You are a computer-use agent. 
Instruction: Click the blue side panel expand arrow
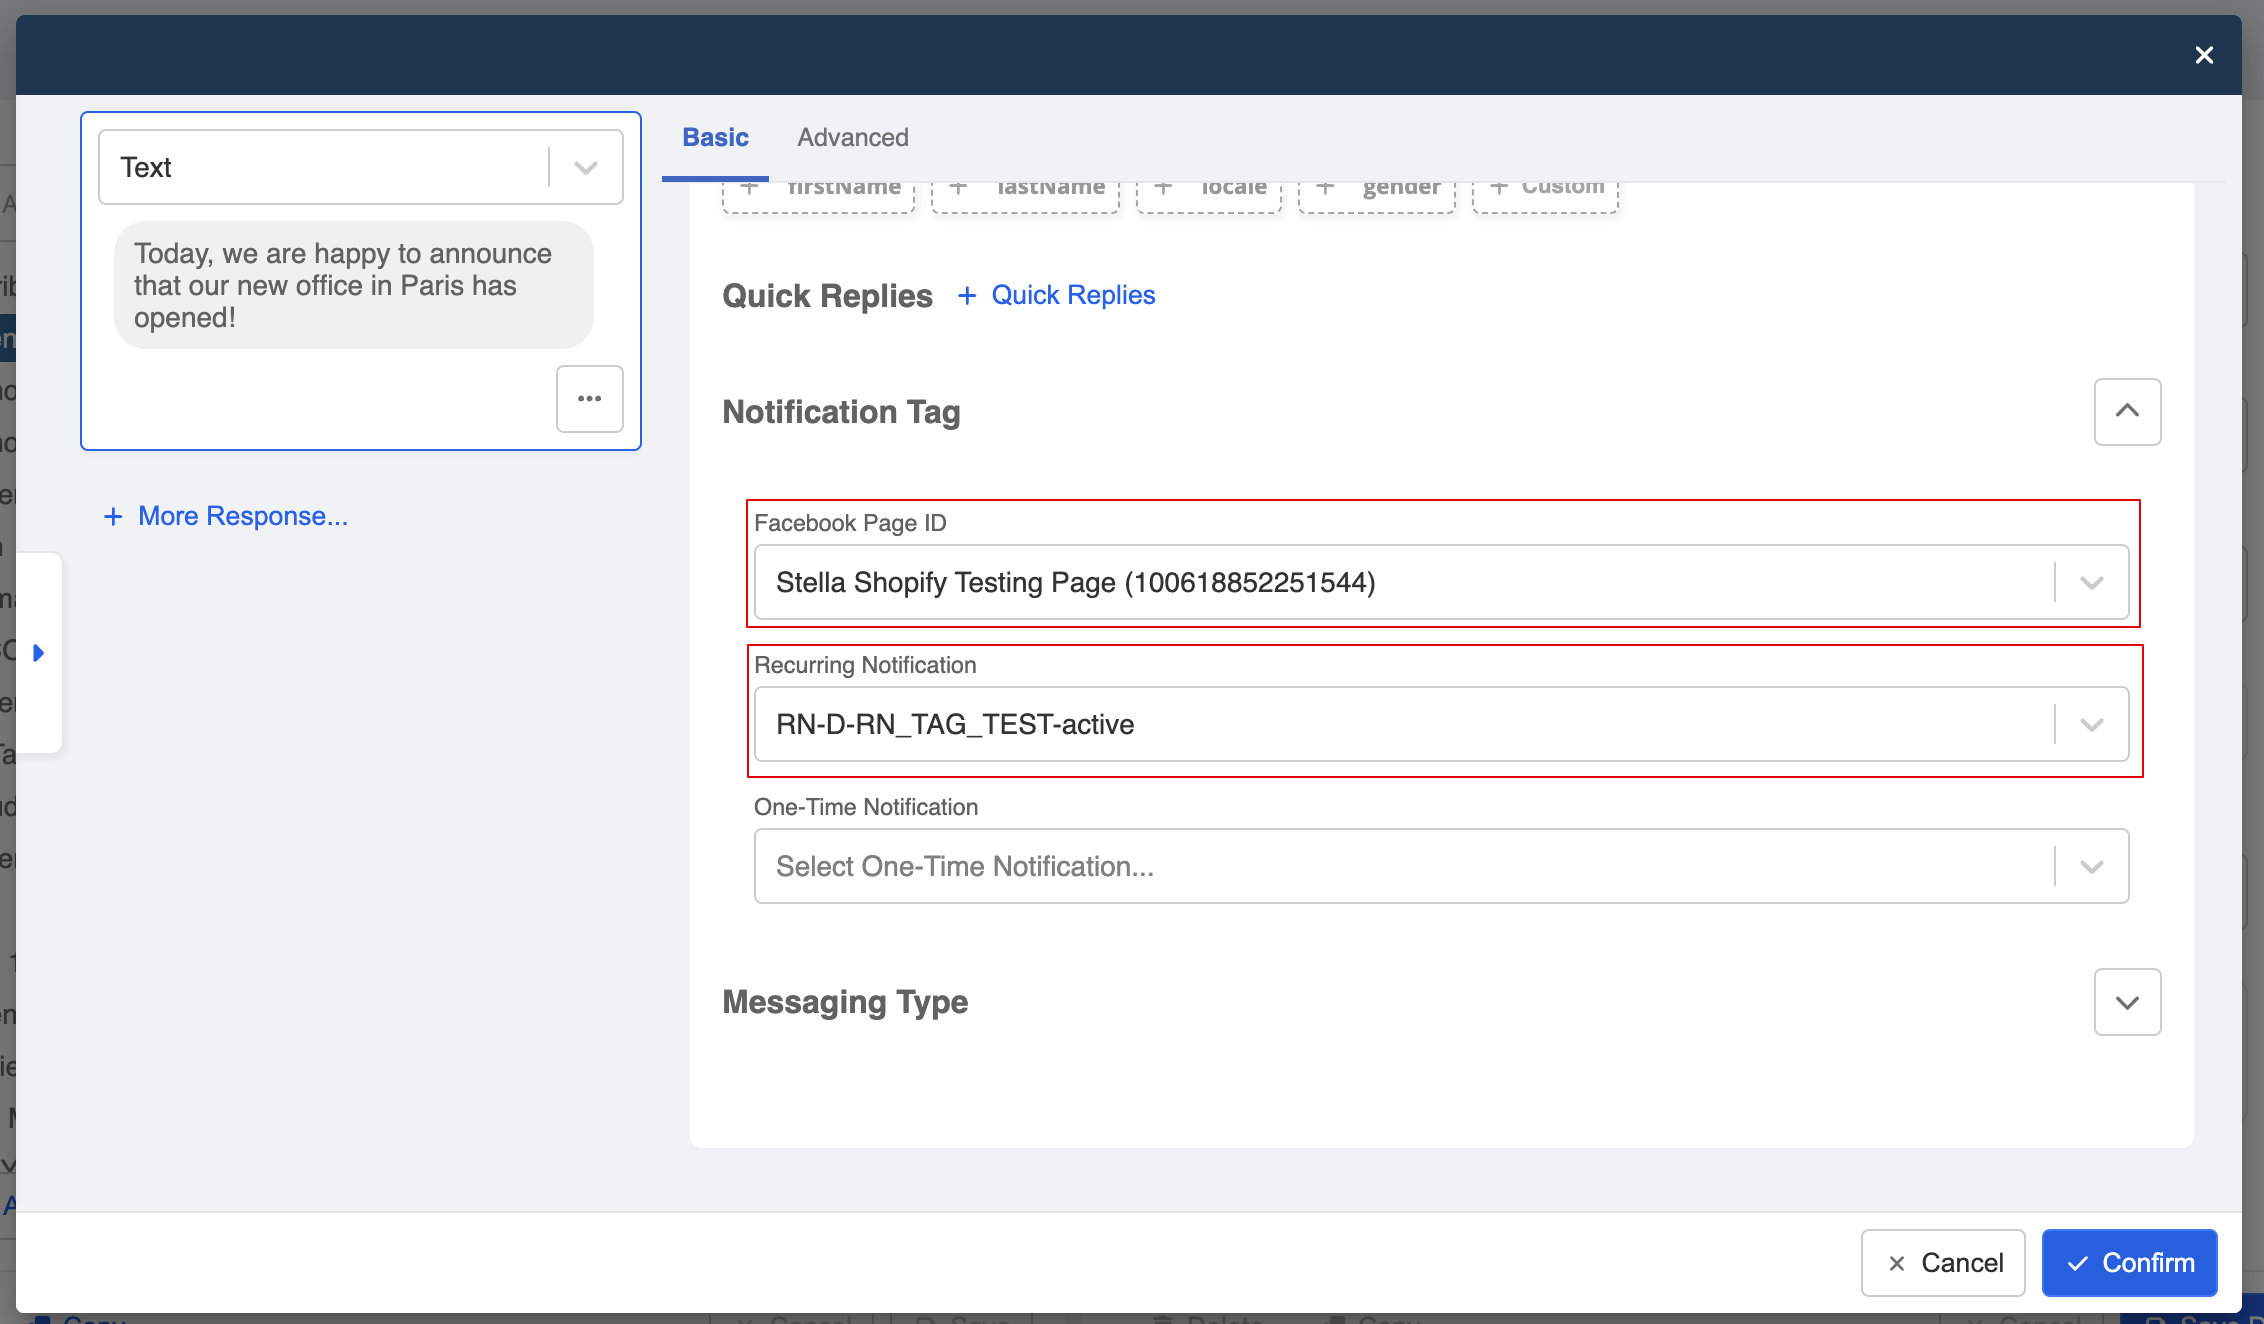pyautogui.click(x=39, y=653)
